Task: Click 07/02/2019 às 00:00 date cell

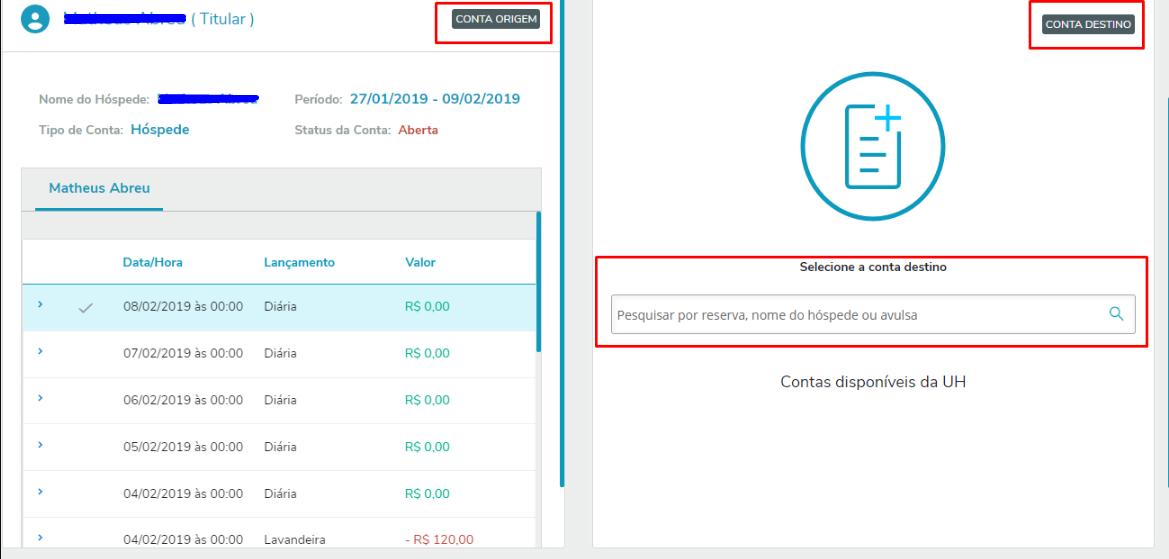Action: tap(183, 353)
